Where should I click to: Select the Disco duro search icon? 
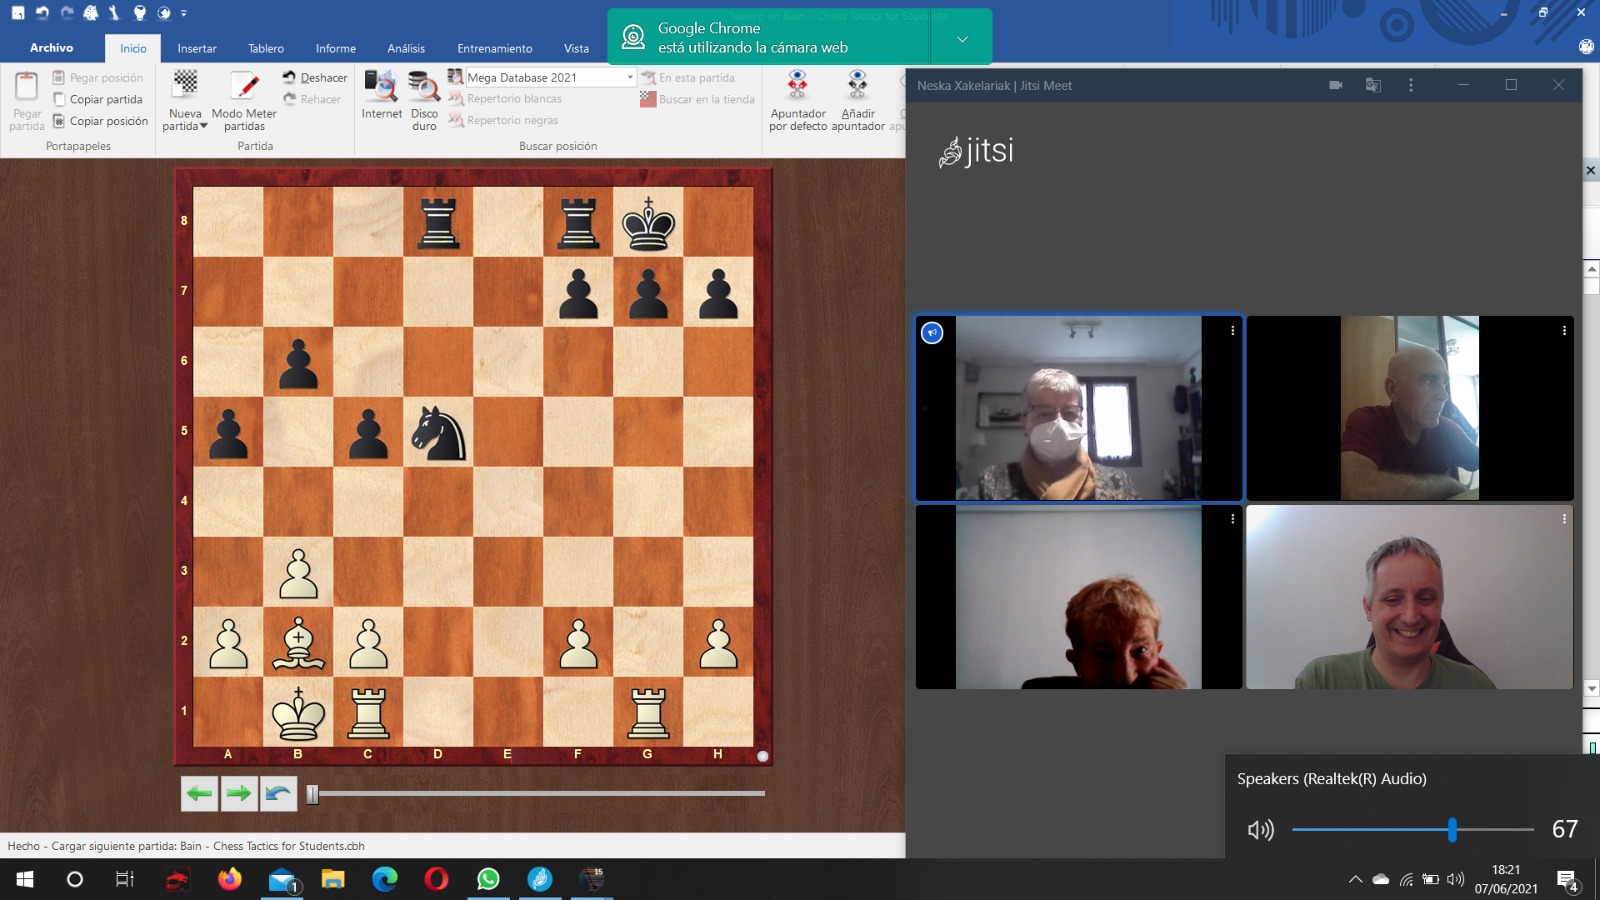pos(424,87)
